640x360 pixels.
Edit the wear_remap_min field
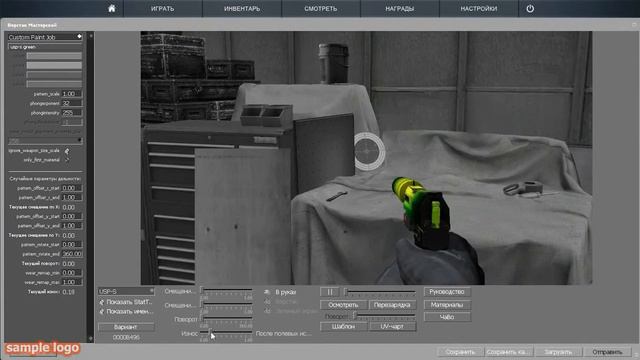72,272
